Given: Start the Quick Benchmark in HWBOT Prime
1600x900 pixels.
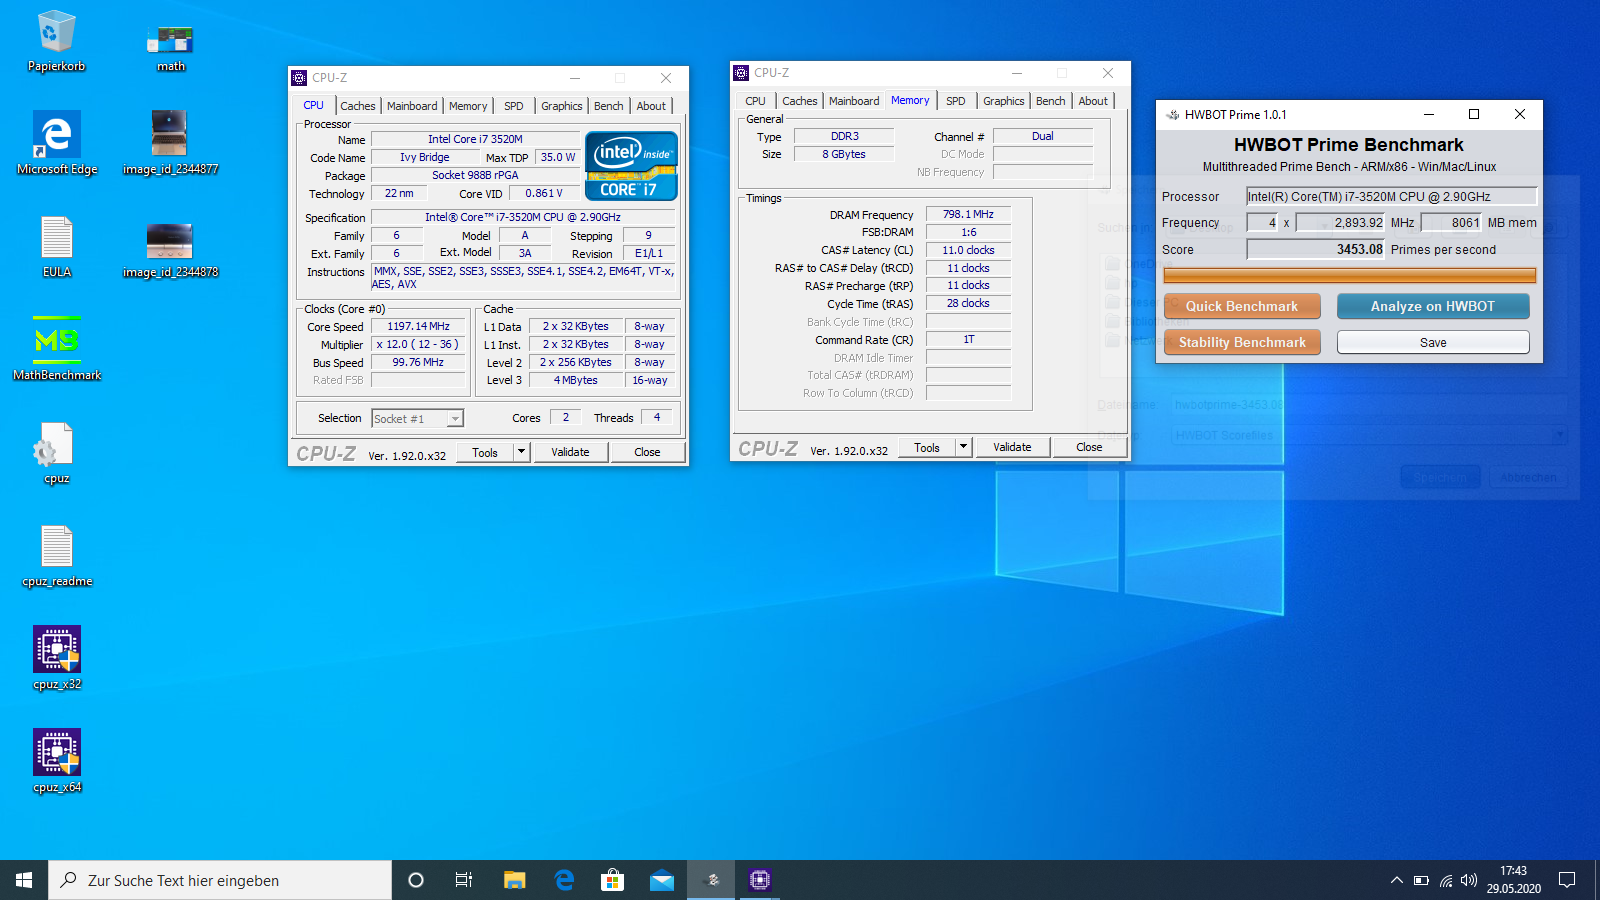Looking at the screenshot, I should 1242,306.
